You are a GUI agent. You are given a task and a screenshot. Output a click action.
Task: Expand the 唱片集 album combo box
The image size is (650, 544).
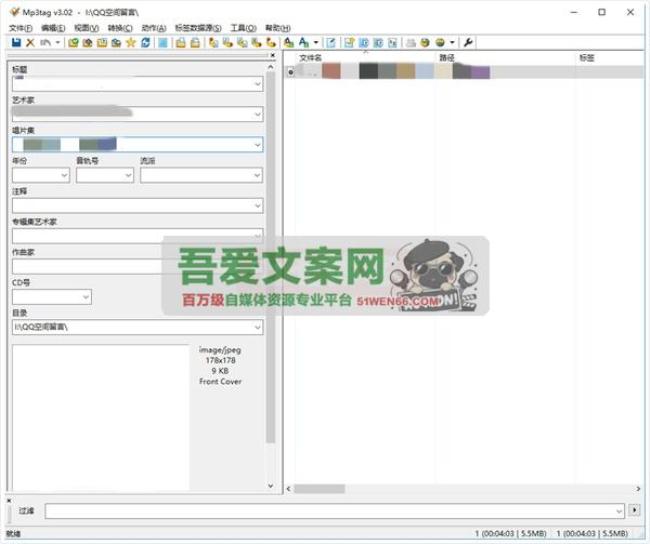coord(257,145)
